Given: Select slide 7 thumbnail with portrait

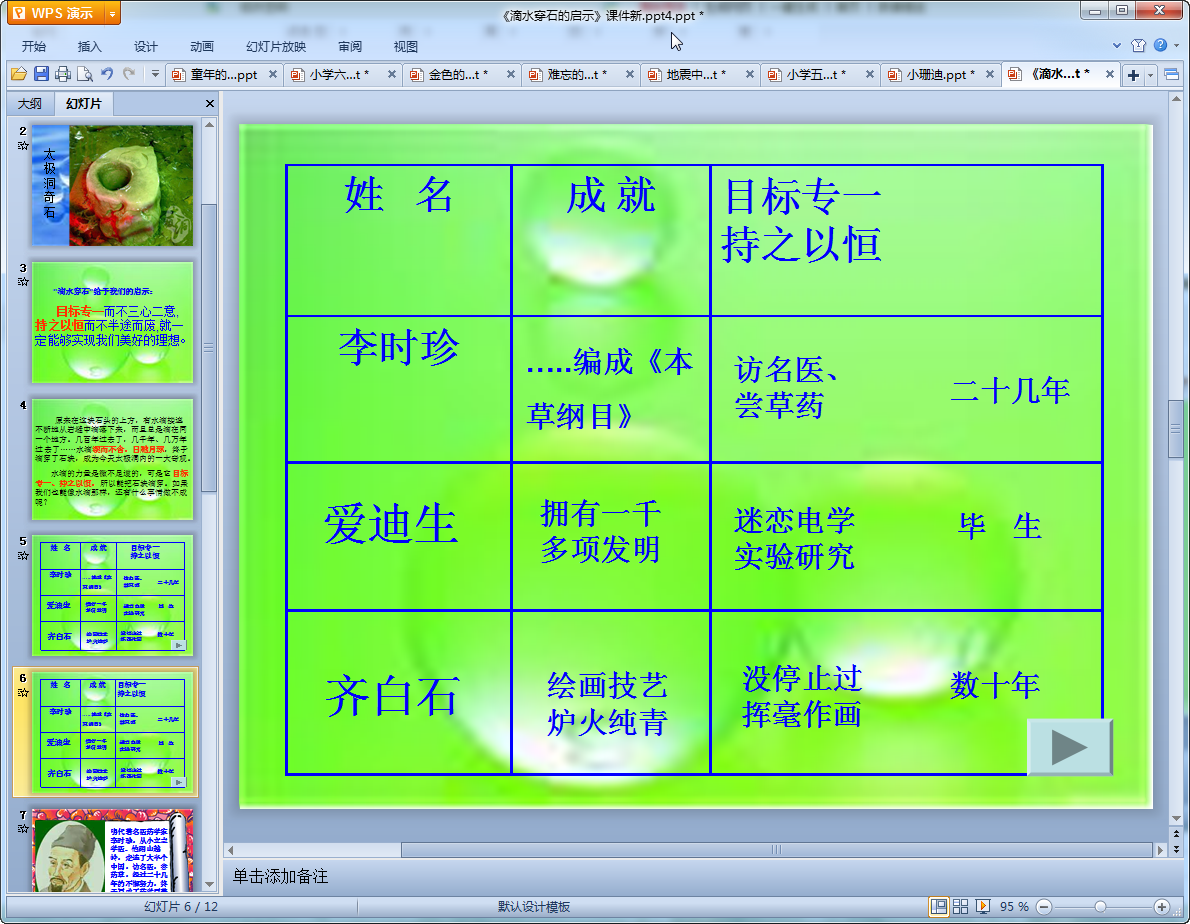Looking at the screenshot, I should [112, 850].
